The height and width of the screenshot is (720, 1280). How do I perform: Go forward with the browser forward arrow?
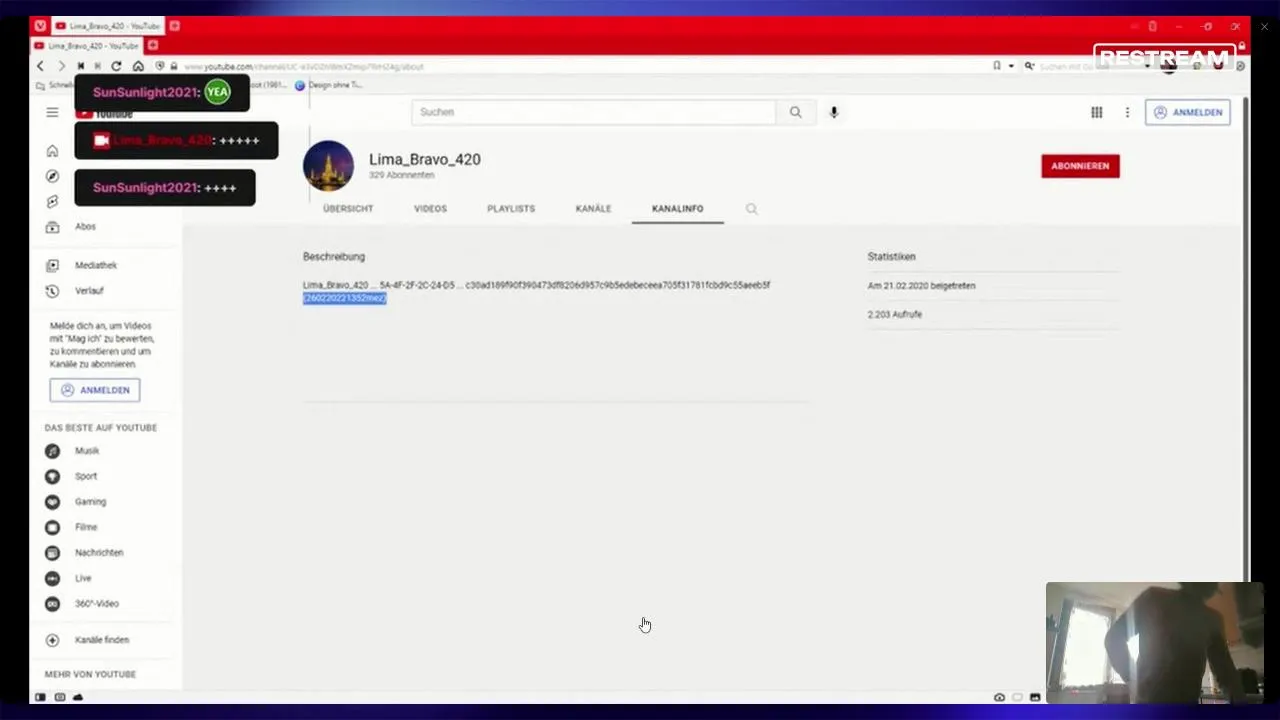pyautogui.click(x=60, y=66)
